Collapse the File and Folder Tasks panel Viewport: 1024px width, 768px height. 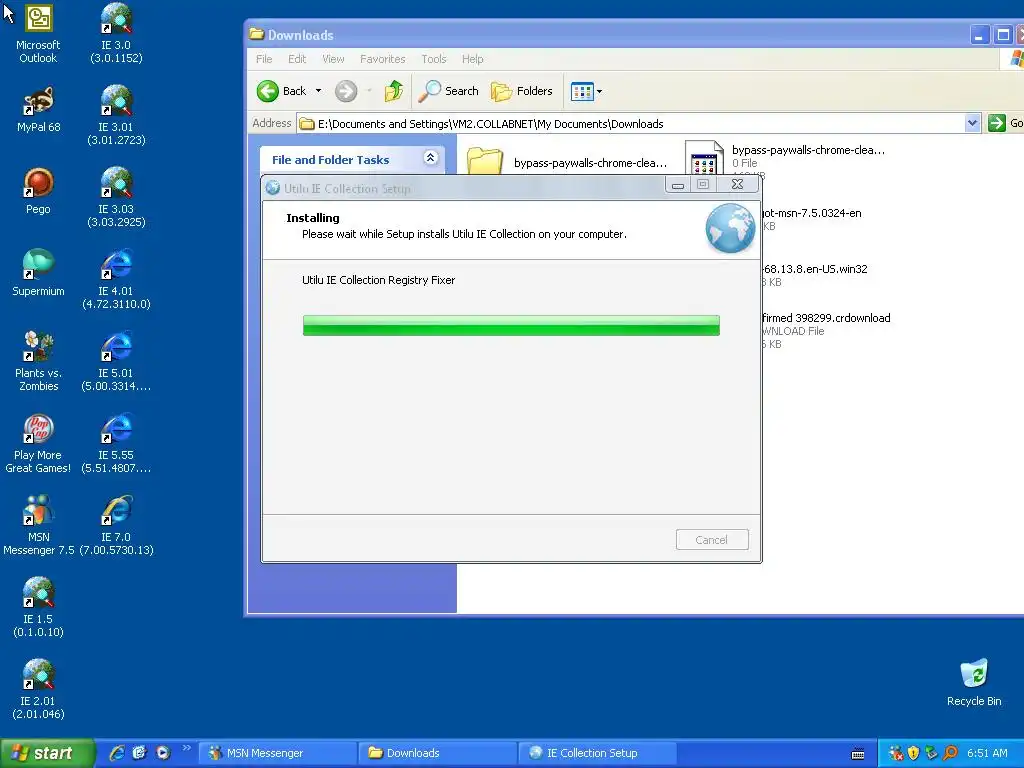point(430,157)
